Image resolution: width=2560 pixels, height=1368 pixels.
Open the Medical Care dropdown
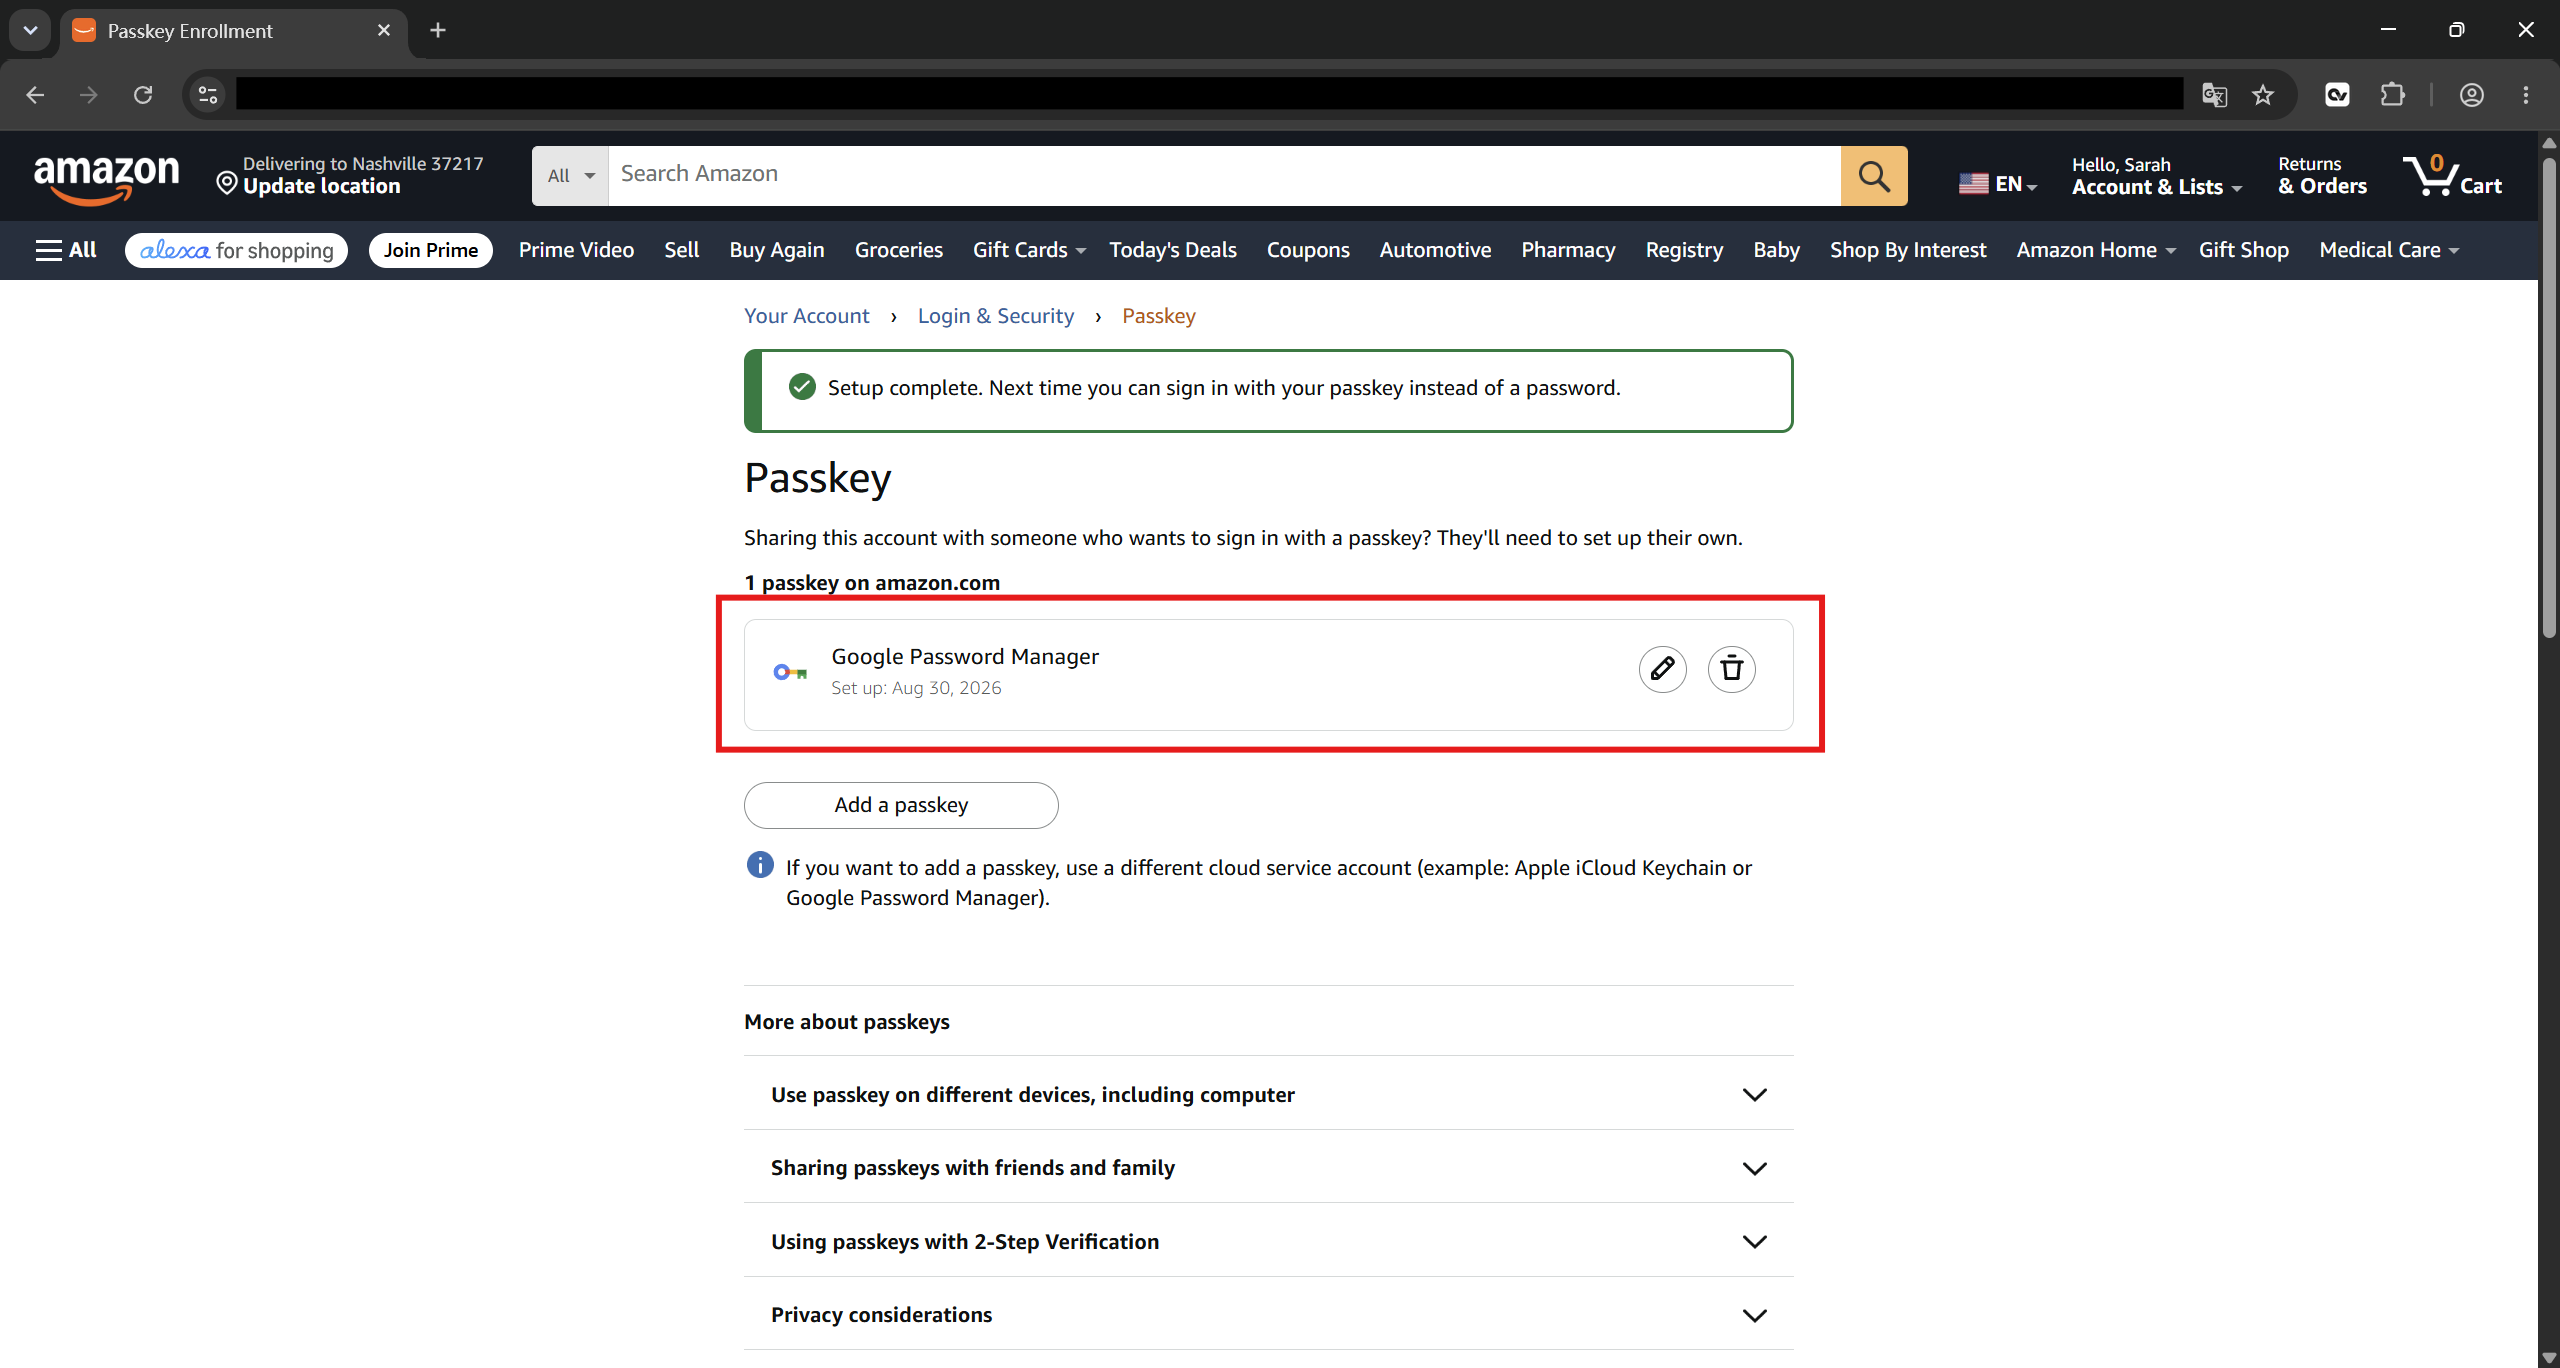(2389, 250)
